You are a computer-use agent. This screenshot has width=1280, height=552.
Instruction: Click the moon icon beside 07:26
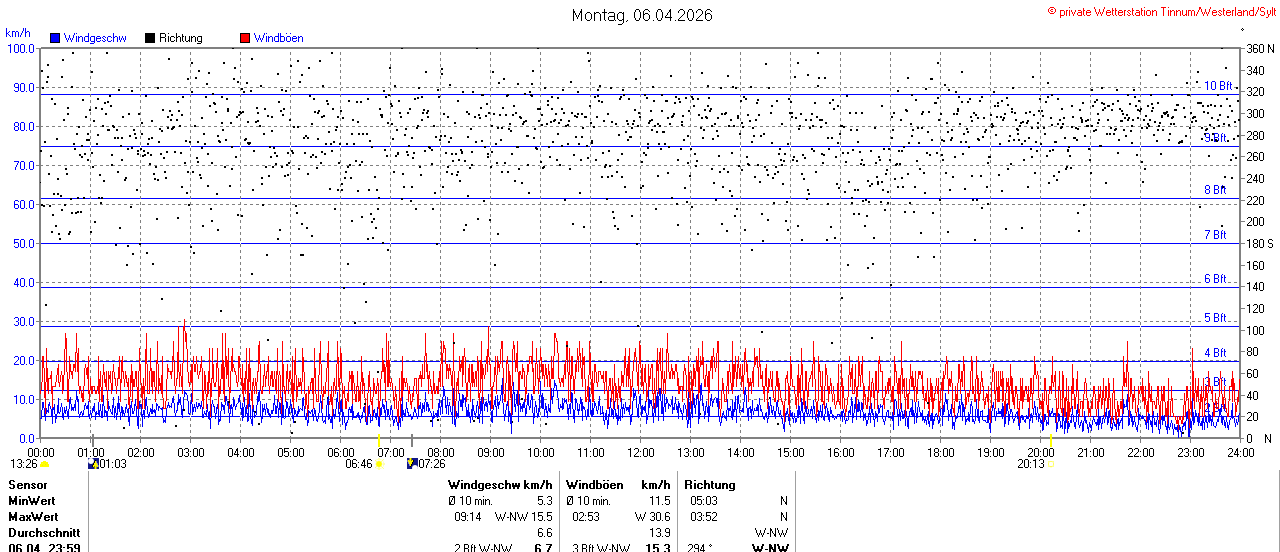click(411, 463)
